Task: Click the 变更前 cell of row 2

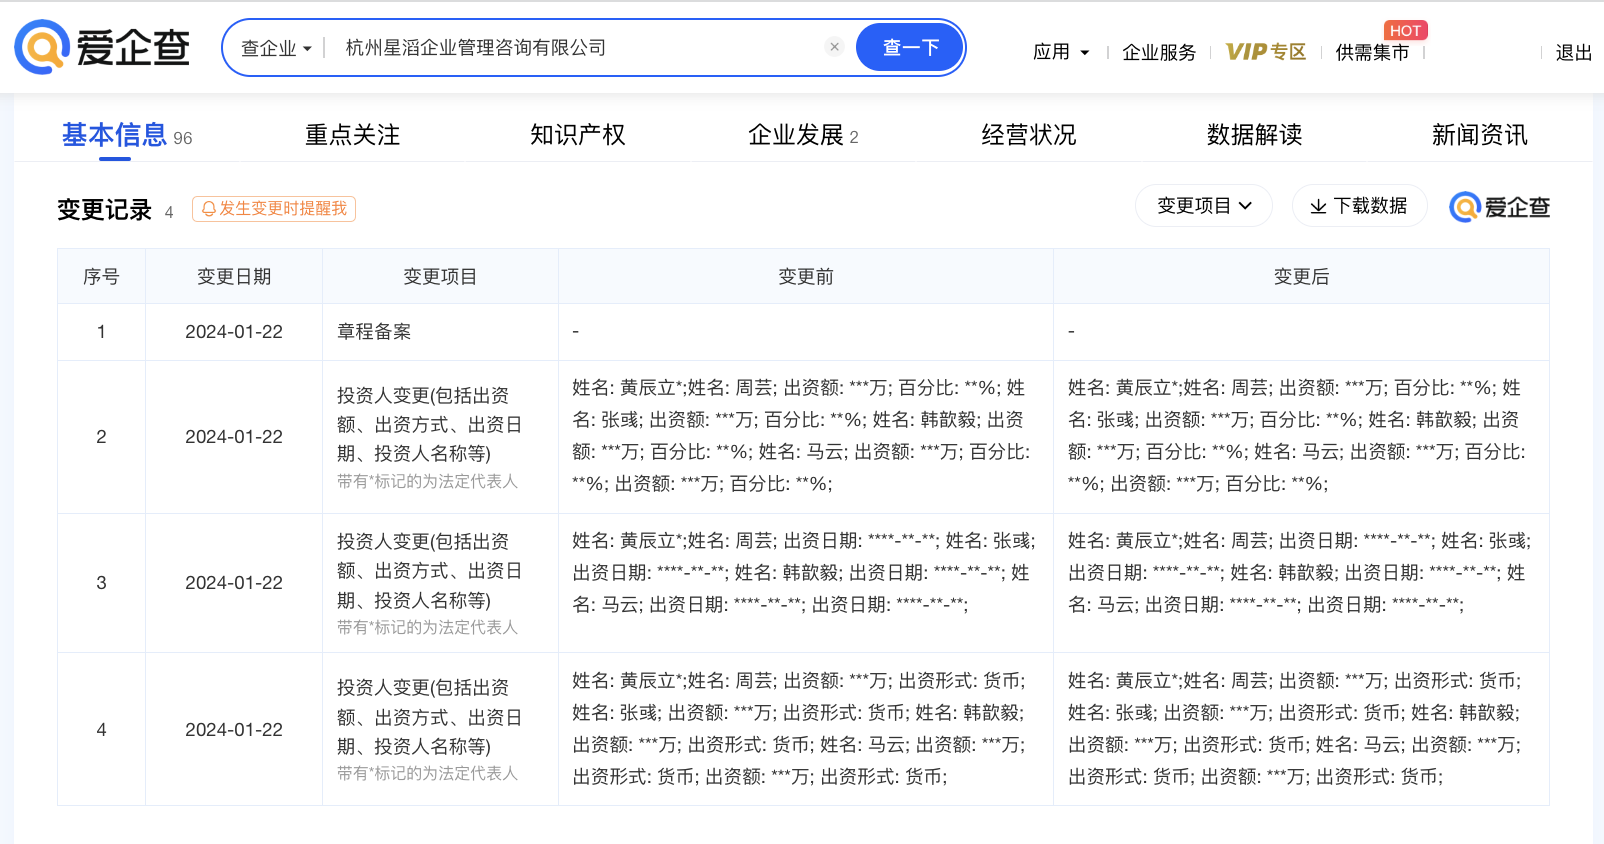Action: [x=806, y=437]
